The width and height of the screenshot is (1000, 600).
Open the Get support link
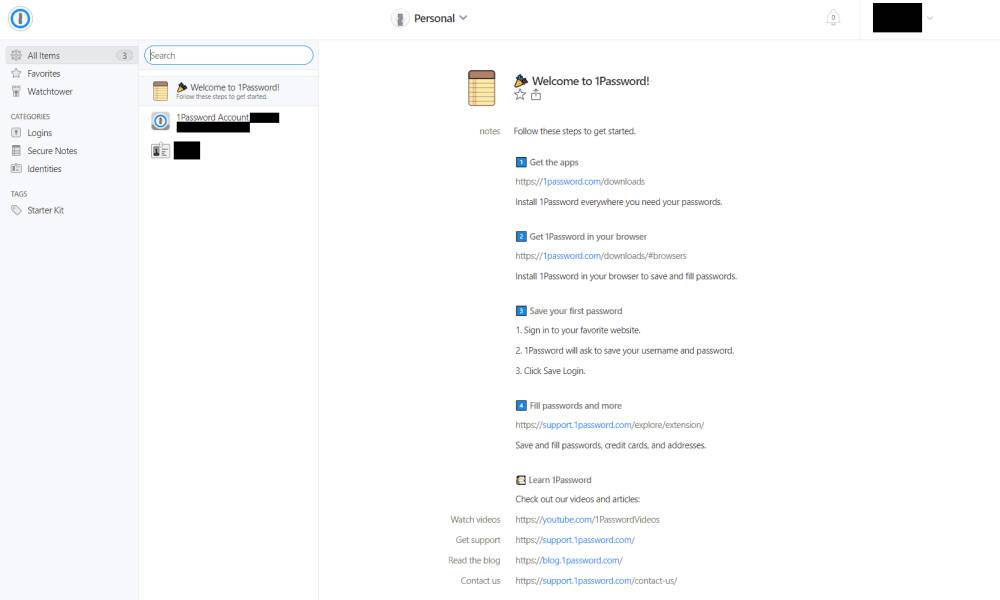click(x=575, y=540)
